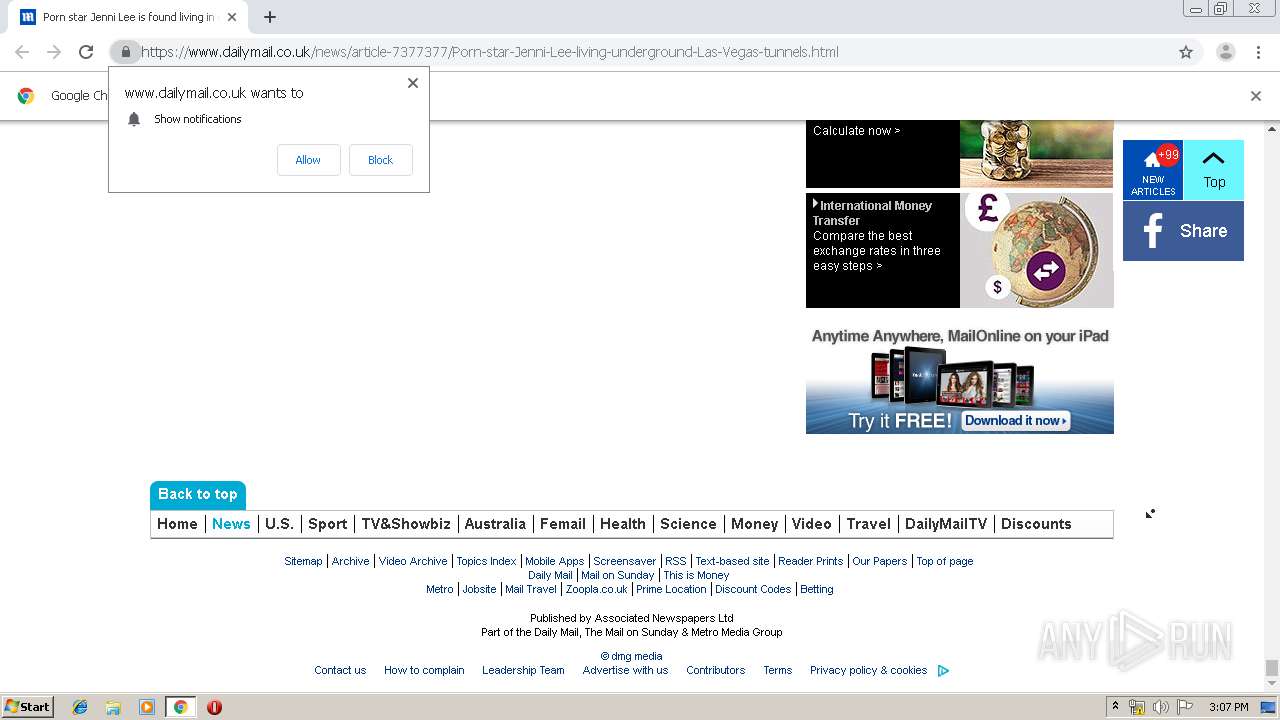Click the Chrome taskbar icon
Screen dimensions: 1280x720
[x=180, y=707]
